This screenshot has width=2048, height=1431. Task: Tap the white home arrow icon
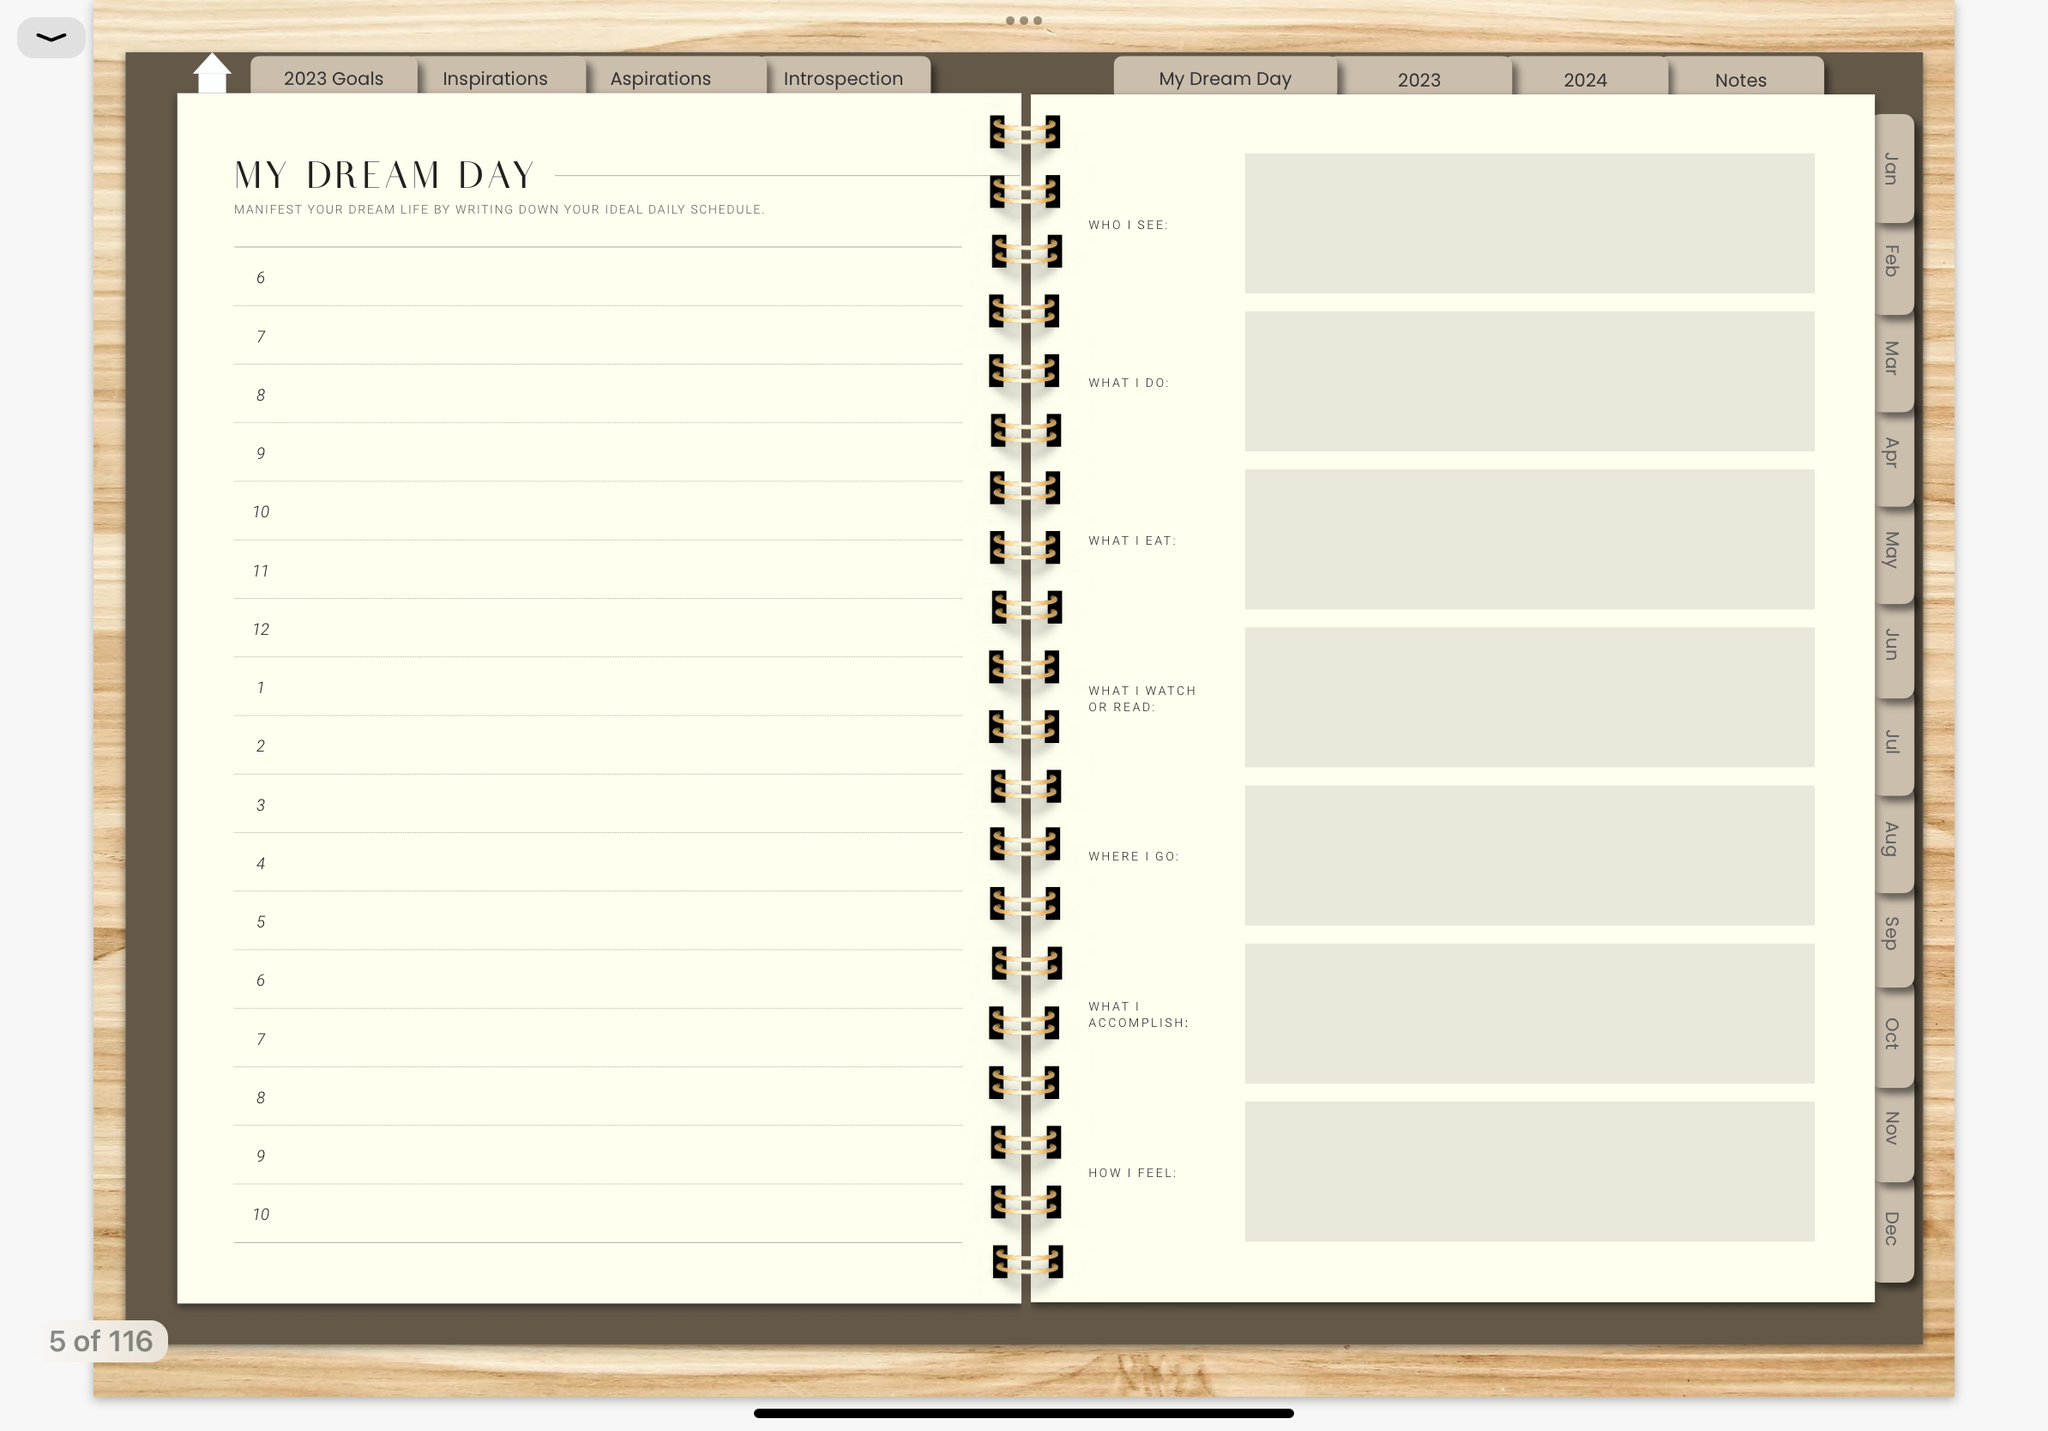212,73
